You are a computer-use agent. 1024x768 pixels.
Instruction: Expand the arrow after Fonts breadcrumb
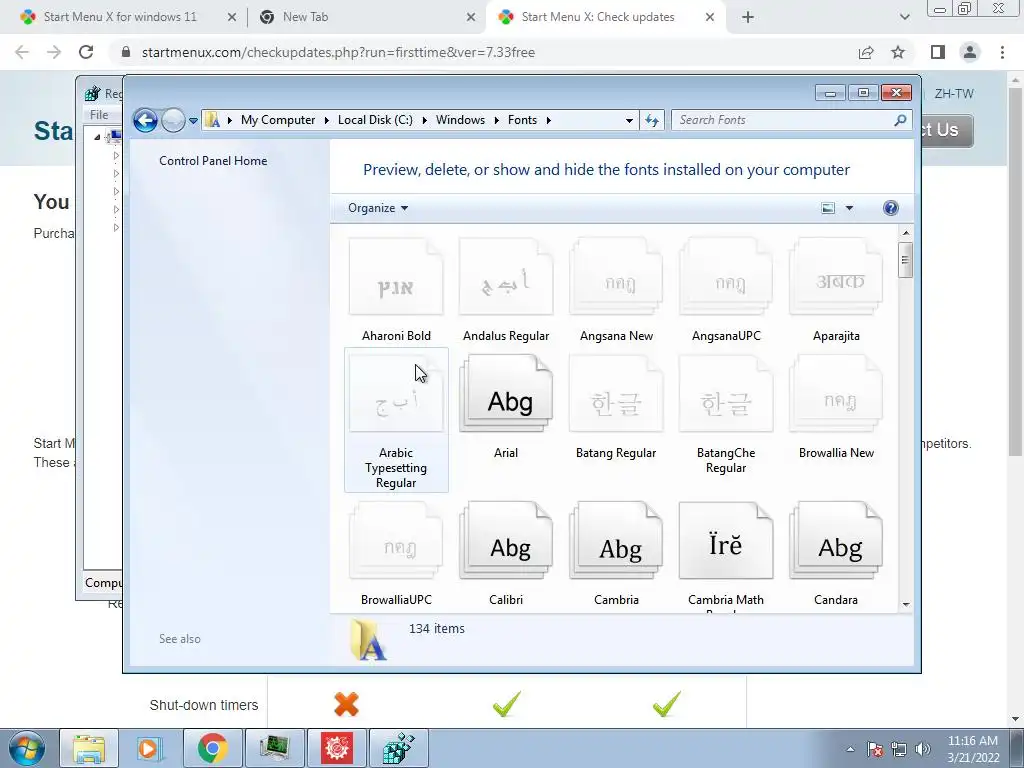[x=549, y=120]
